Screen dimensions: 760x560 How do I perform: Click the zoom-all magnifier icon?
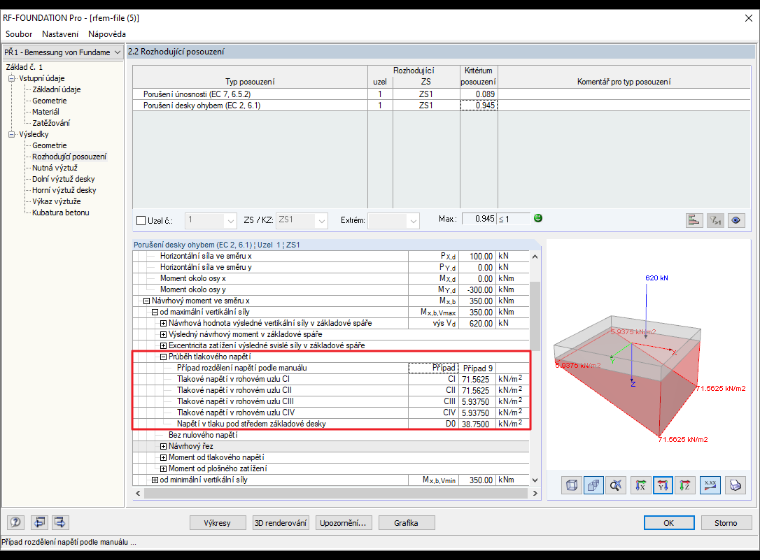point(616,485)
